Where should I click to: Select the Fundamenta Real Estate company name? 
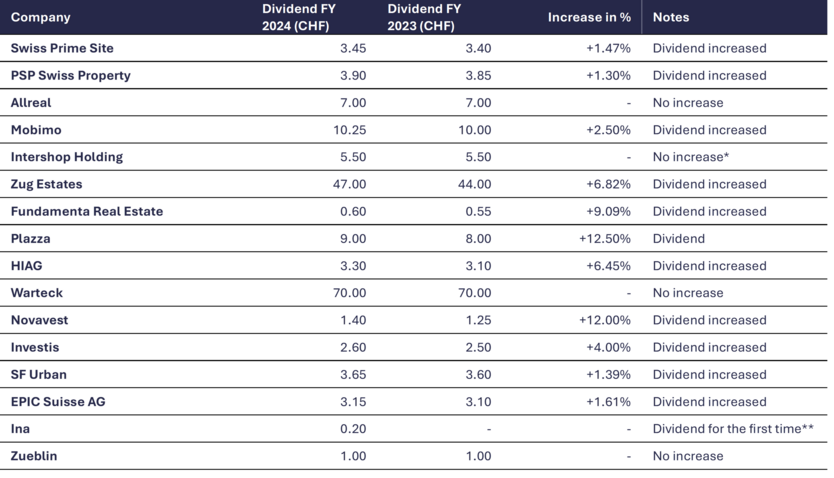point(87,211)
